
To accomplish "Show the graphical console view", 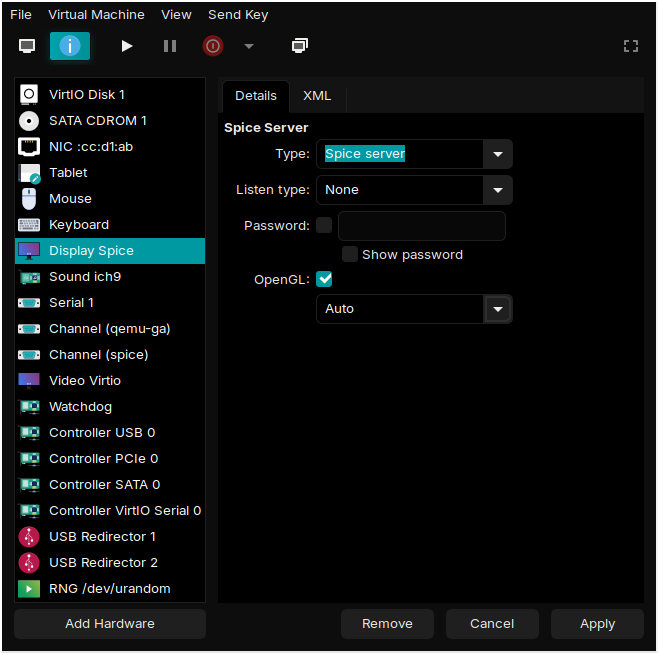I will (x=27, y=46).
